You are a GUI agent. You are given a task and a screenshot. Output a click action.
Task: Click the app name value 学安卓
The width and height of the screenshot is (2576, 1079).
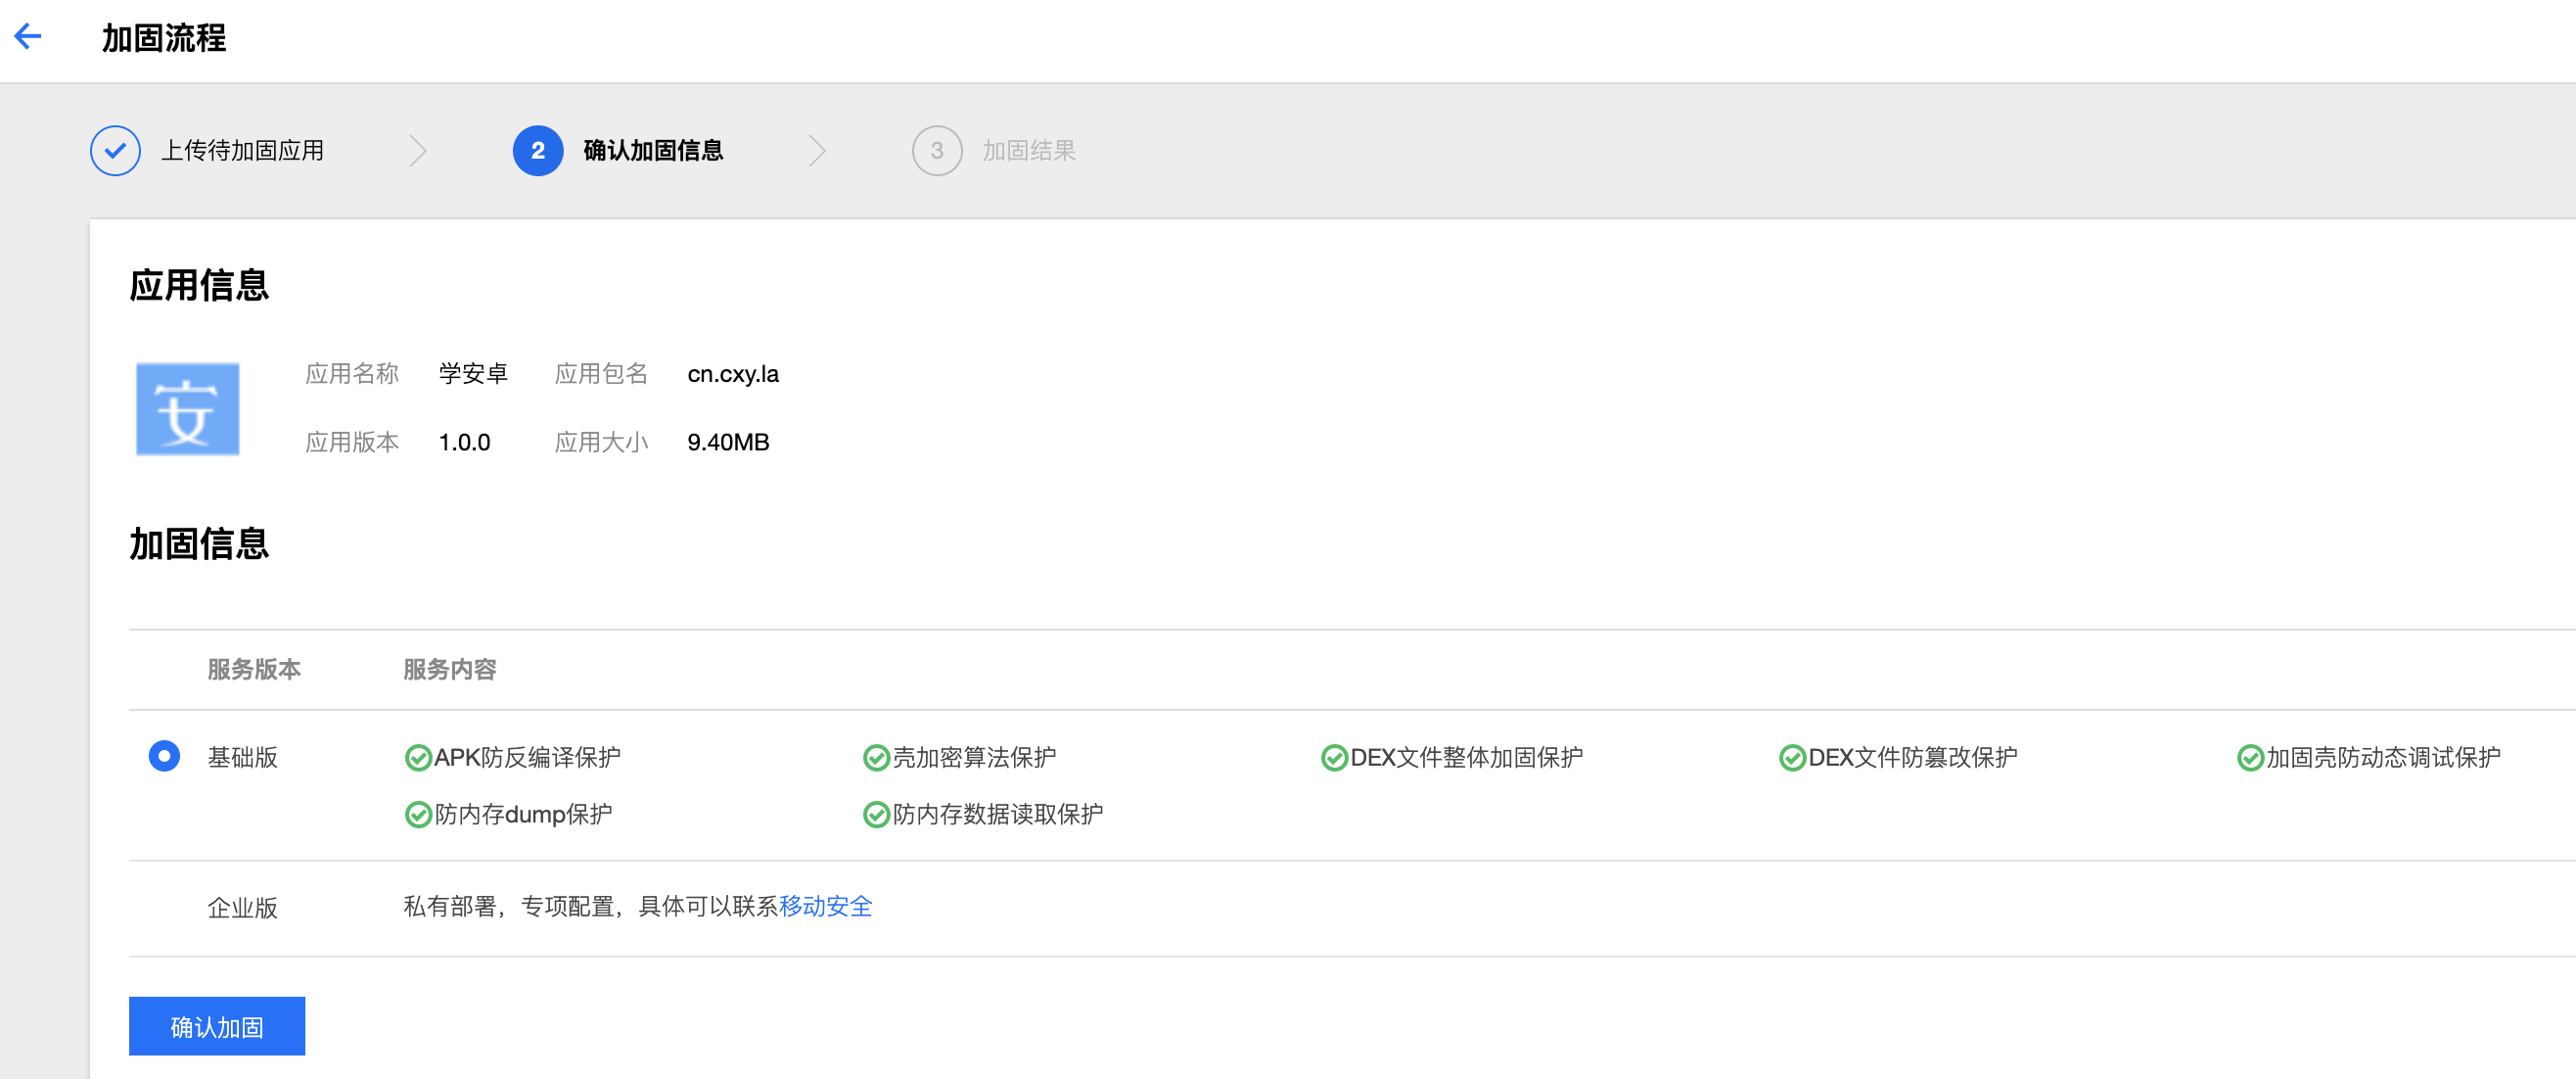point(473,374)
